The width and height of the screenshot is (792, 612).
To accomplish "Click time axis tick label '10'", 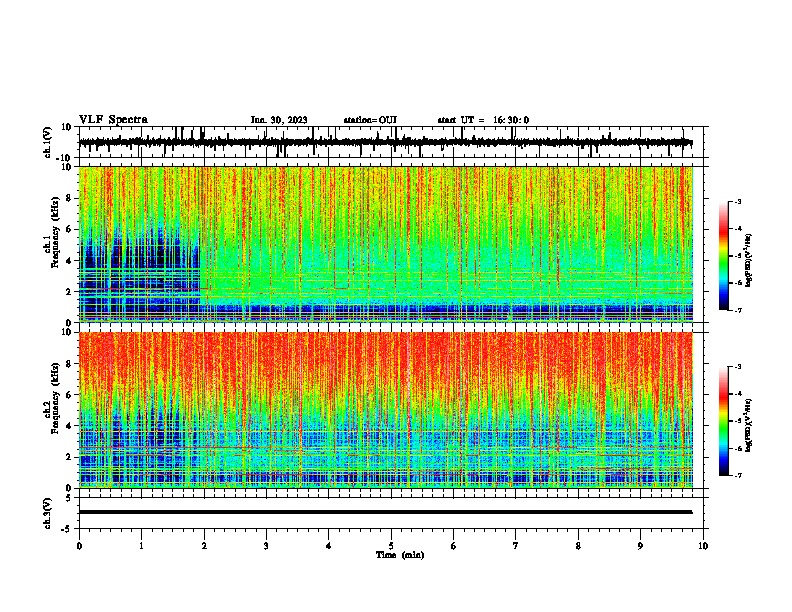I will (703, 546).
